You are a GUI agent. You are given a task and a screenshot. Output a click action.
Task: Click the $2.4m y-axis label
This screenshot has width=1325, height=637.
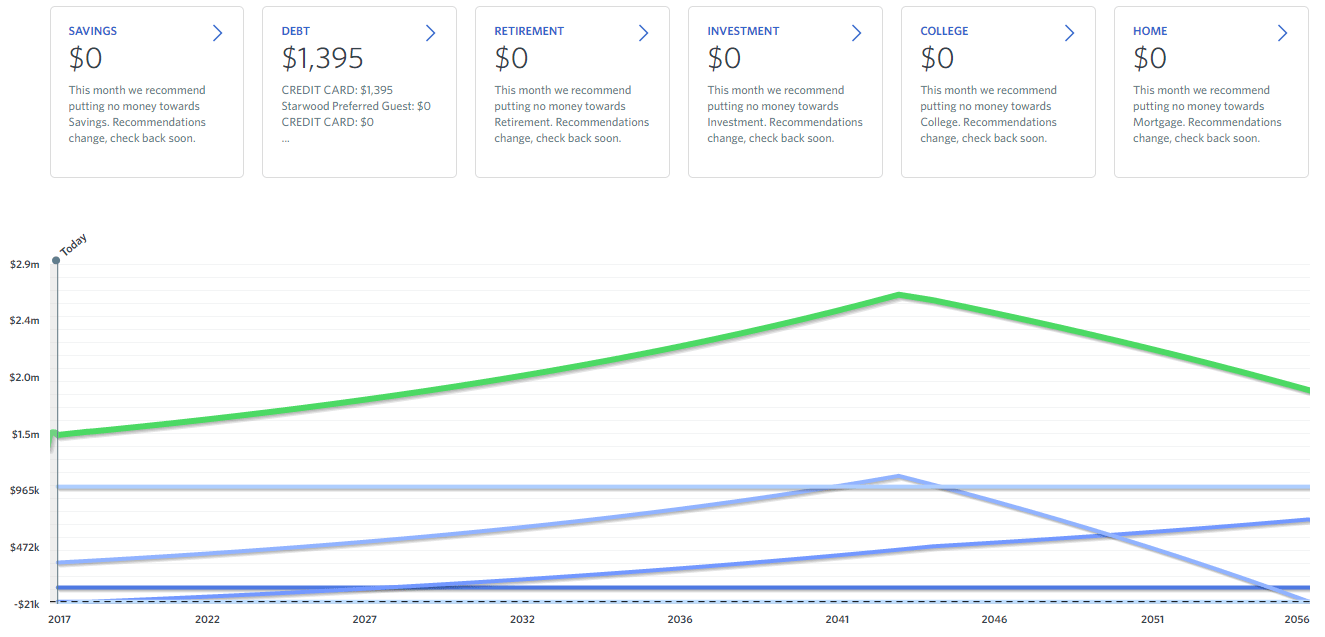click(x=25, y=321)
